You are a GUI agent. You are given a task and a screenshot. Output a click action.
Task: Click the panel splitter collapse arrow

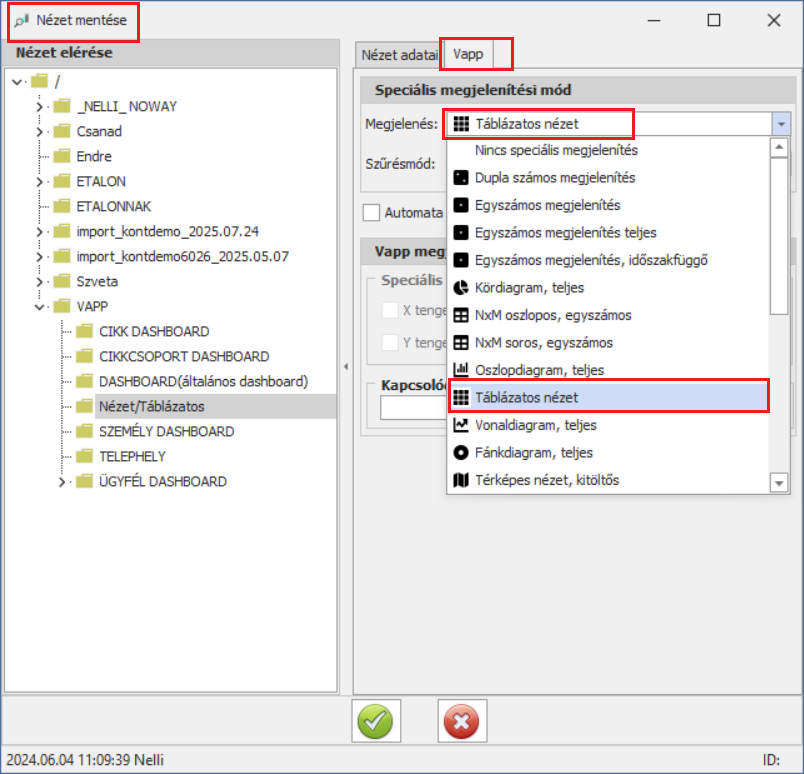(345, 365)
